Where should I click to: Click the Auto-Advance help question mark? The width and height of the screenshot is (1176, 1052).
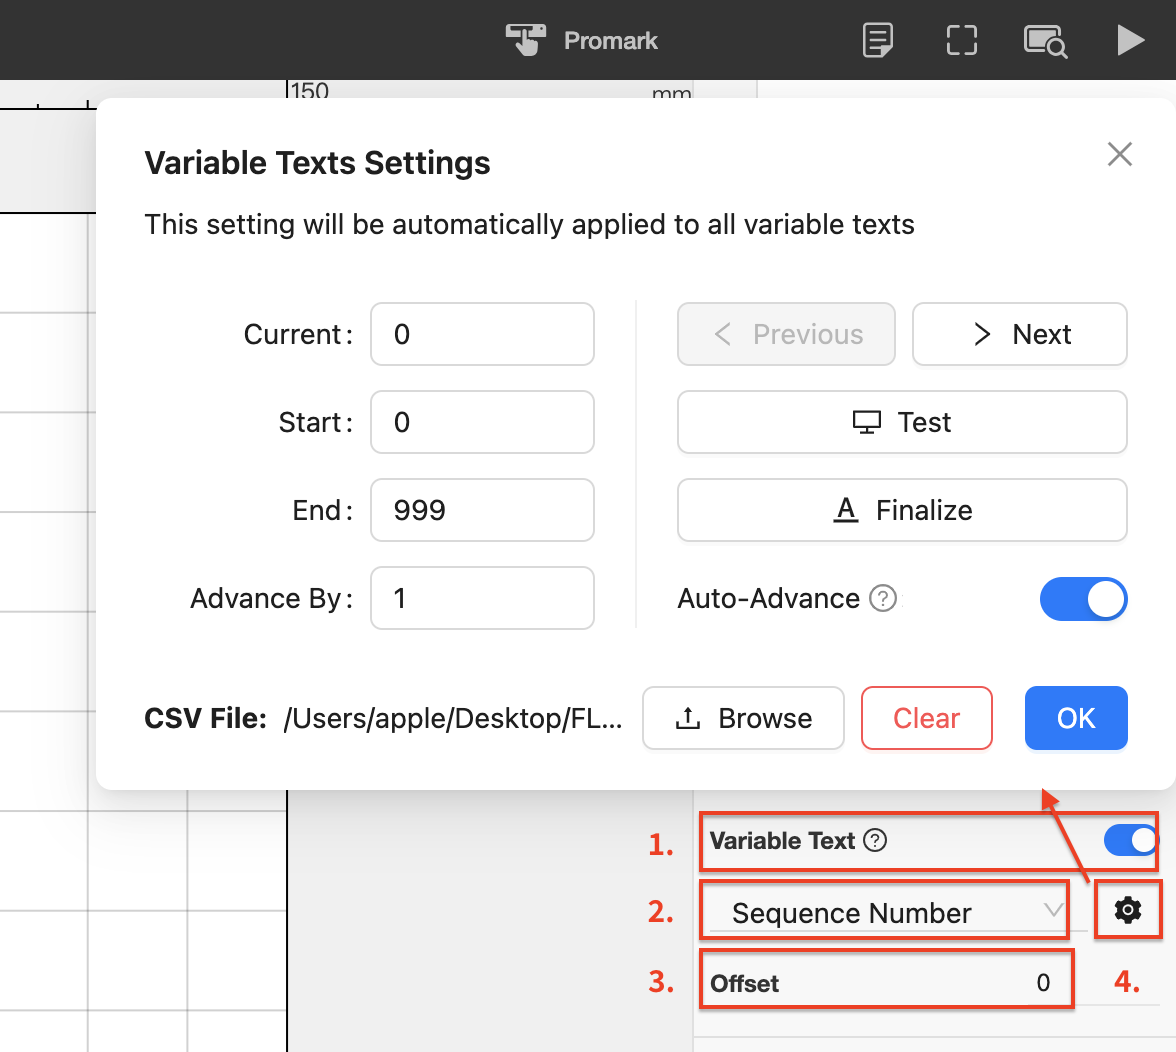[883, 598]
